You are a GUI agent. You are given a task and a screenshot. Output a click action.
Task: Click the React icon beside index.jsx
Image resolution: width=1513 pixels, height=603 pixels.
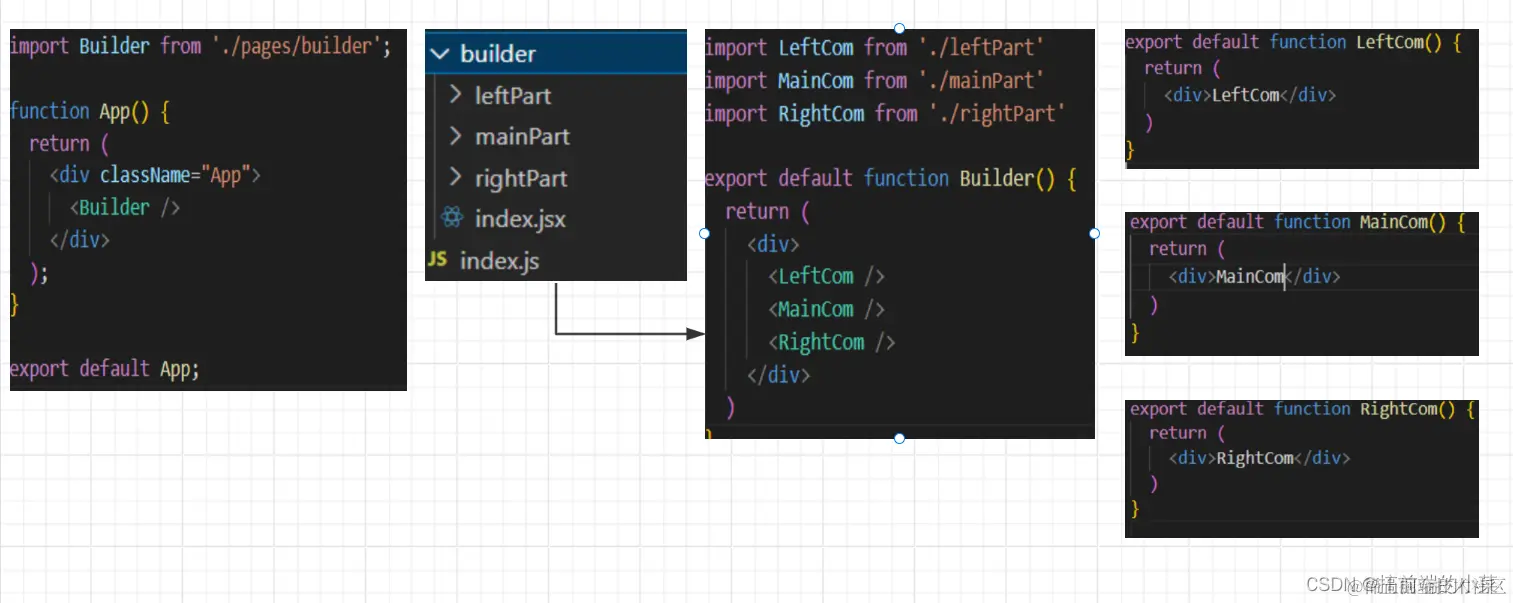pos(452,218)
